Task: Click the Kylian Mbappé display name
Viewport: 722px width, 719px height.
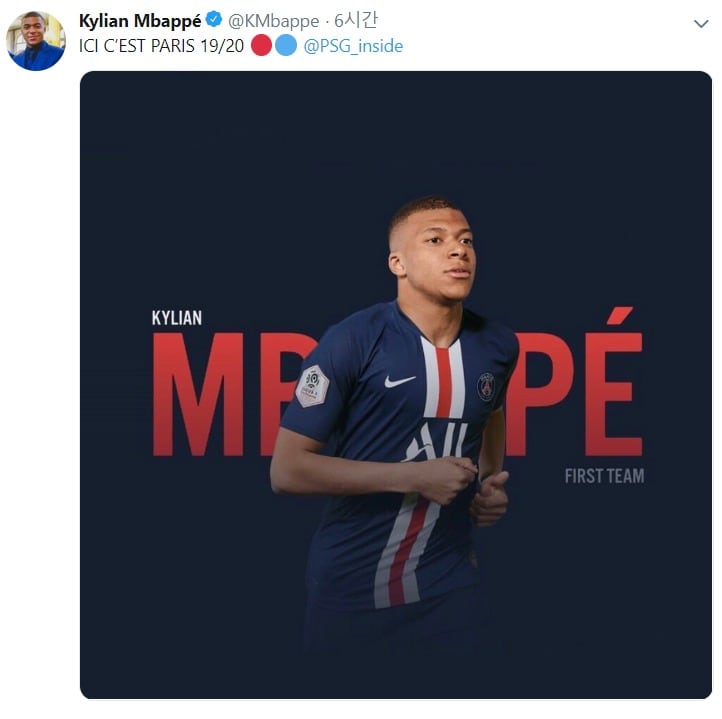Action: pos(140,21)
